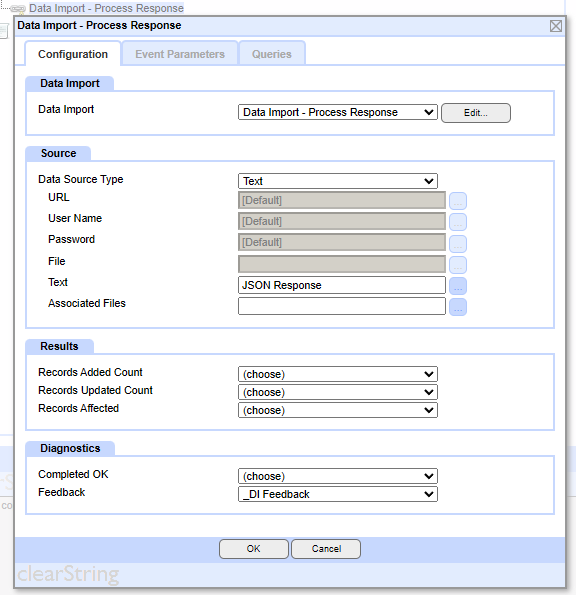Screen dimensions: 576x595
Task: Click into the Text field containing JSON Response
Action: [342, 285]
